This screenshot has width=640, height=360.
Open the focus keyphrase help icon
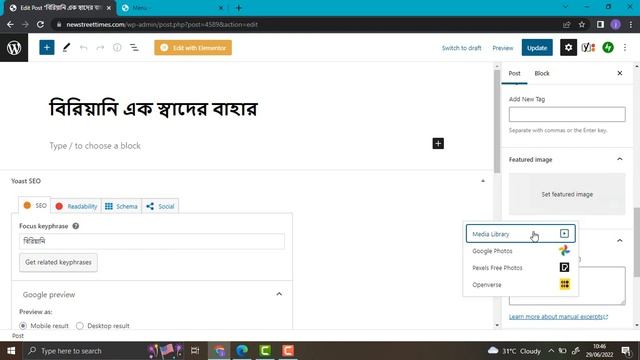point(76,226)
